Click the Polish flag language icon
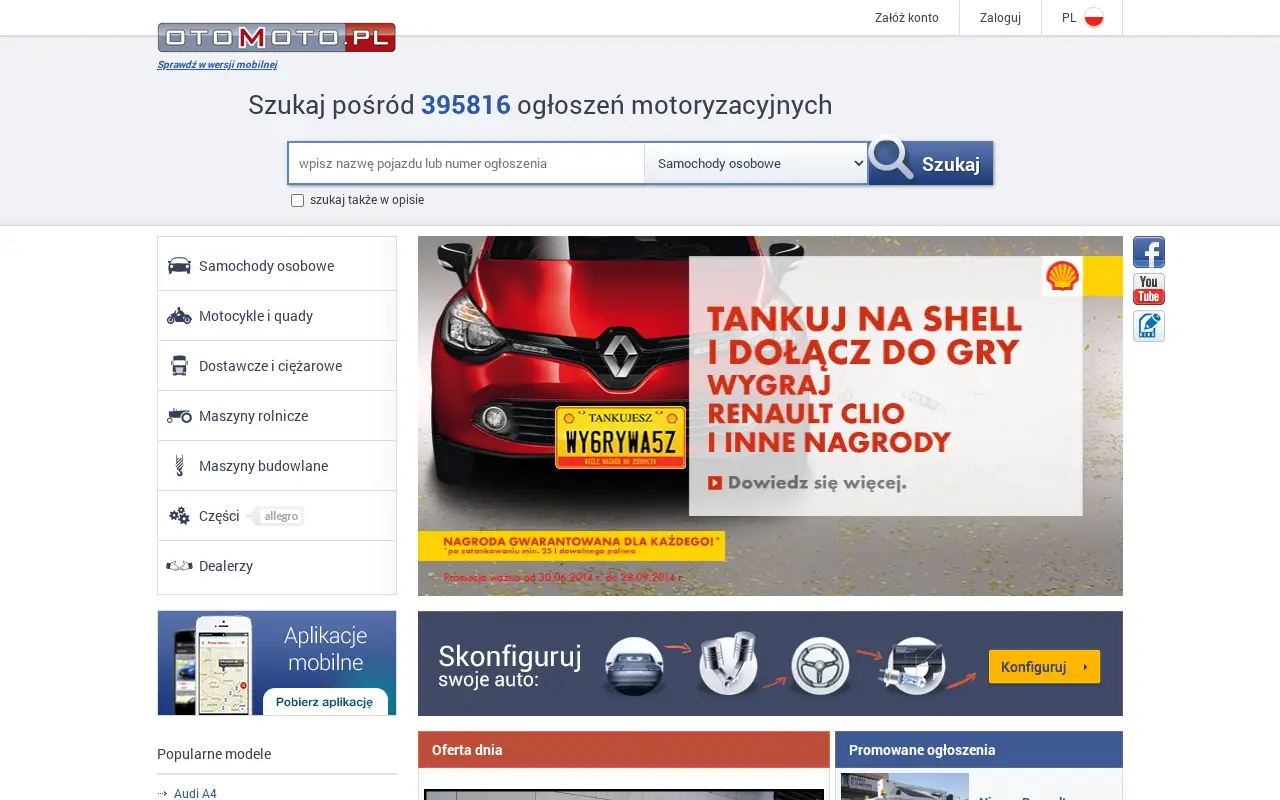 click(x=1094, y=18)
